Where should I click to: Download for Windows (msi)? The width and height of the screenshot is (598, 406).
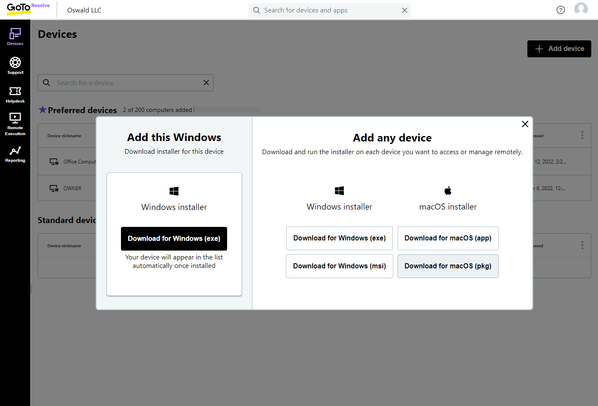pyautogui.click(x=339, y=266)
